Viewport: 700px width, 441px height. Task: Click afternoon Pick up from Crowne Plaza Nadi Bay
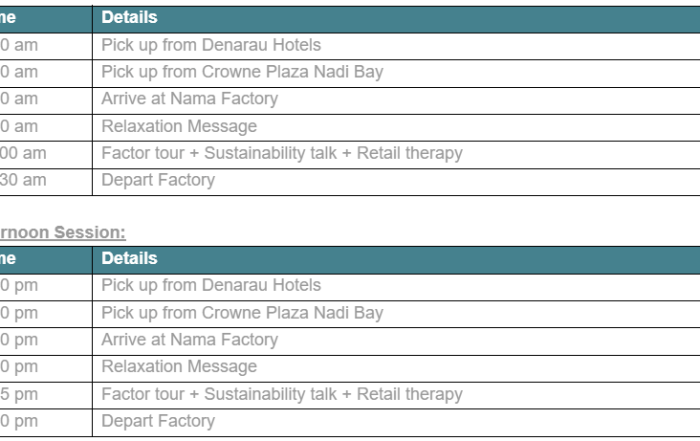242,313
